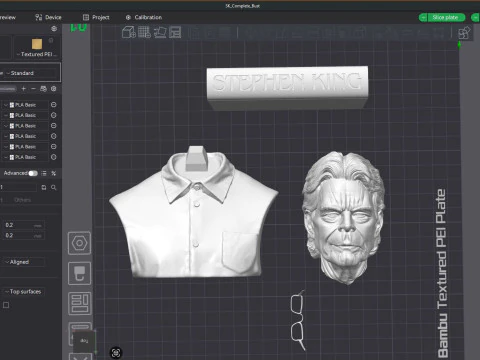
Task: Click the SK_Complete_Bust title text
Action: click(x=243, y=6)
